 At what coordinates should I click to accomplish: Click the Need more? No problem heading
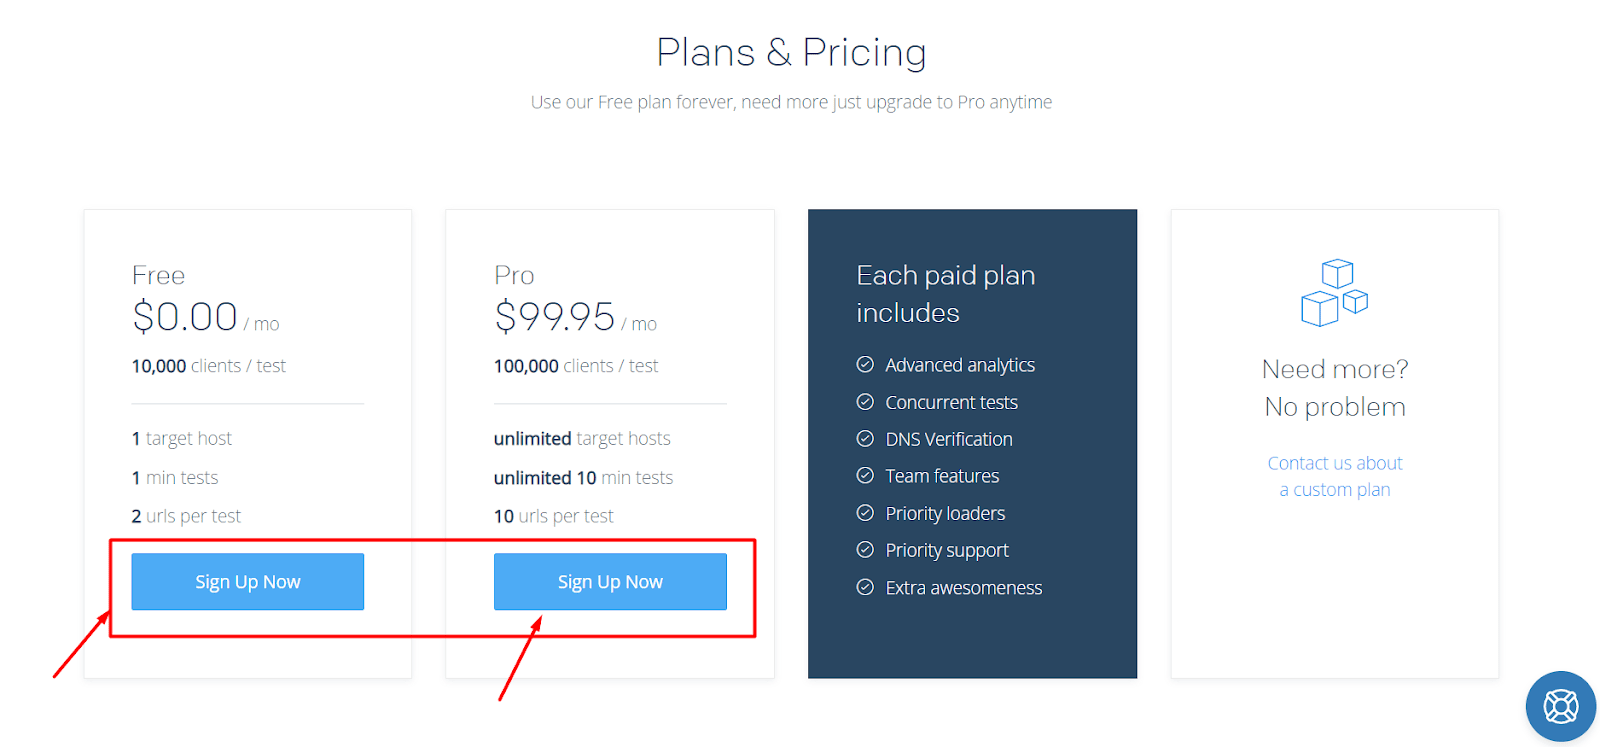[1335, 388]
